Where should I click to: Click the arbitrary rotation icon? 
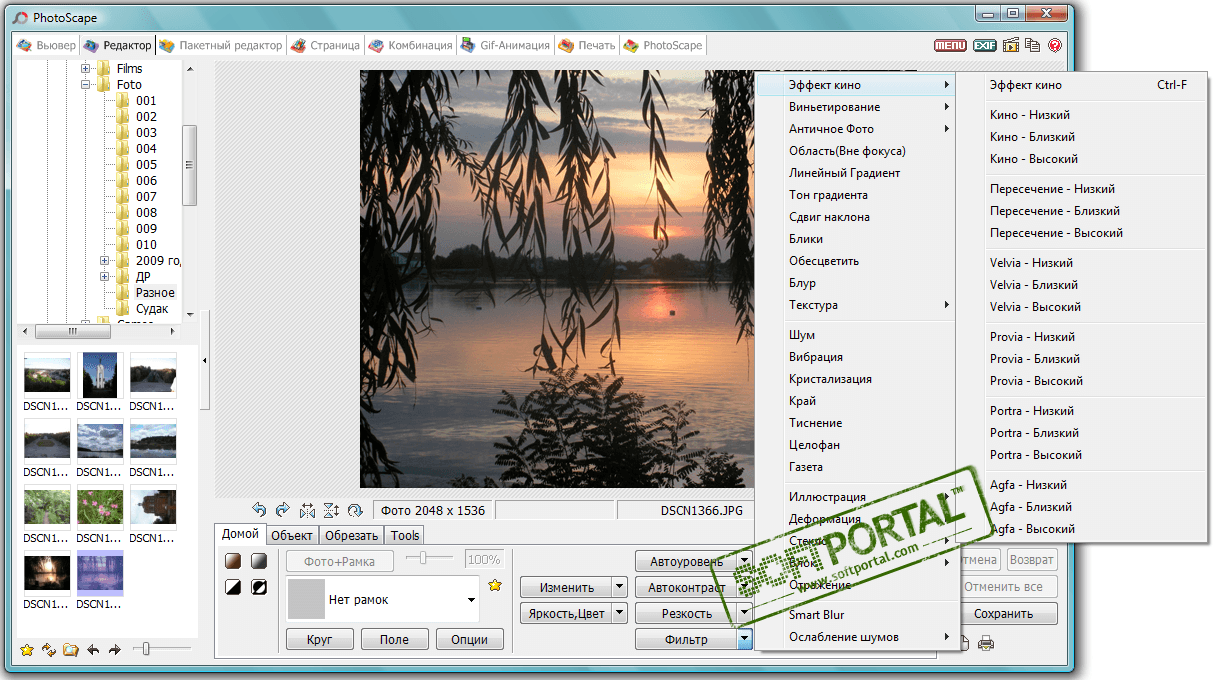(355, 510)
